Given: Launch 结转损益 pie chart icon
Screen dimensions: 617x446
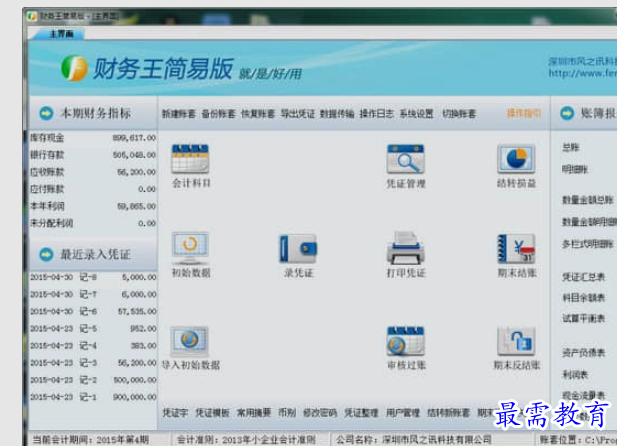Looking at the screenshot, I should tap(516, 159).
